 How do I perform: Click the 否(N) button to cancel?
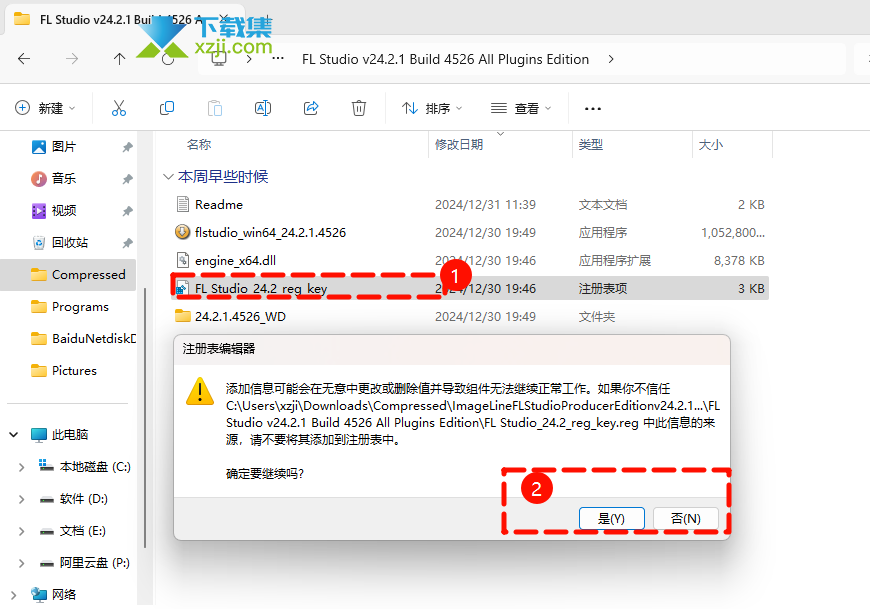[685, 518]
